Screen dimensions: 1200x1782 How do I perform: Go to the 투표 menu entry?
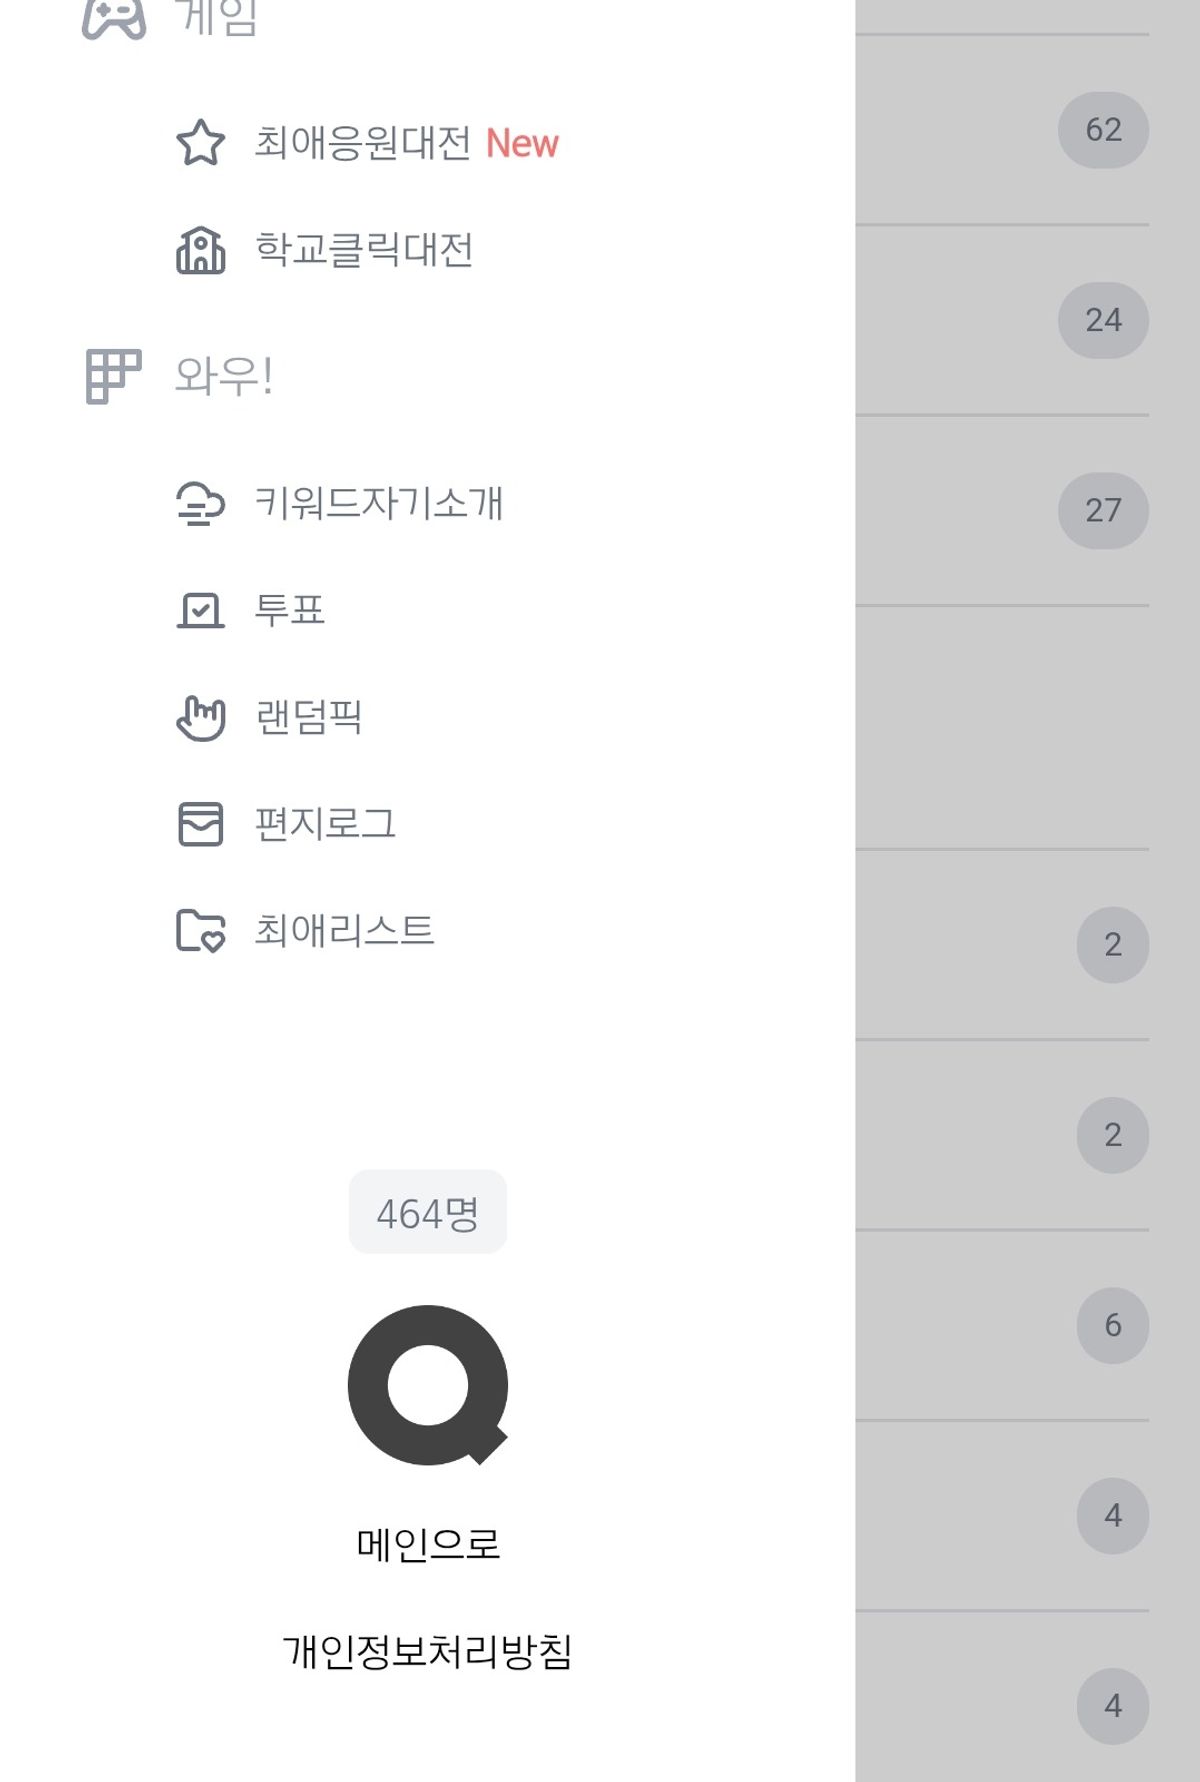pos(290,610)
